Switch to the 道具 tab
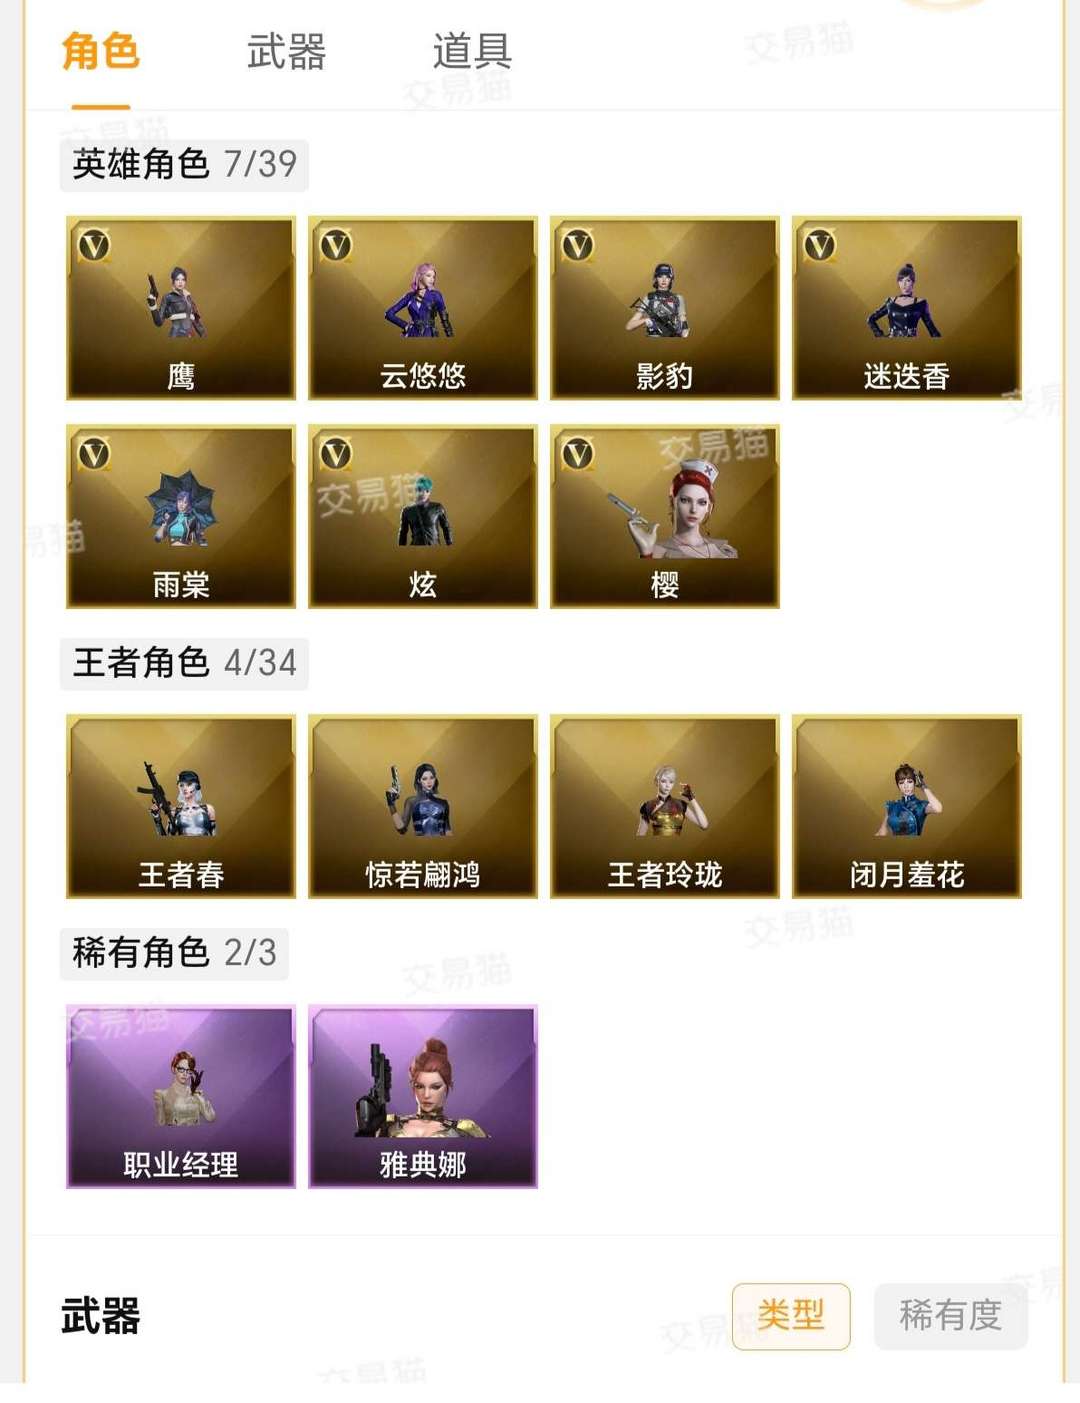 pos(472,52)
